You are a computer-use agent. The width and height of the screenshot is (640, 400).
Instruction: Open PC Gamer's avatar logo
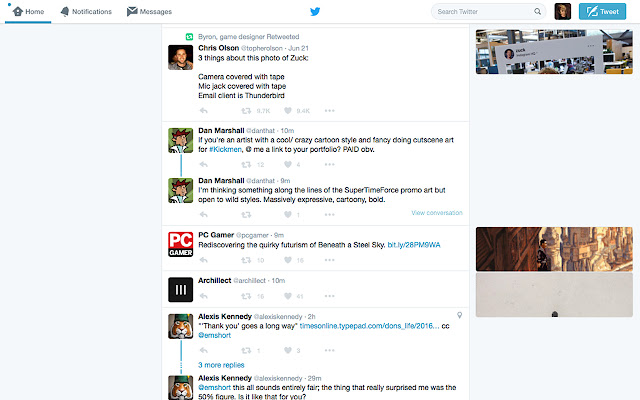point(180,244)
